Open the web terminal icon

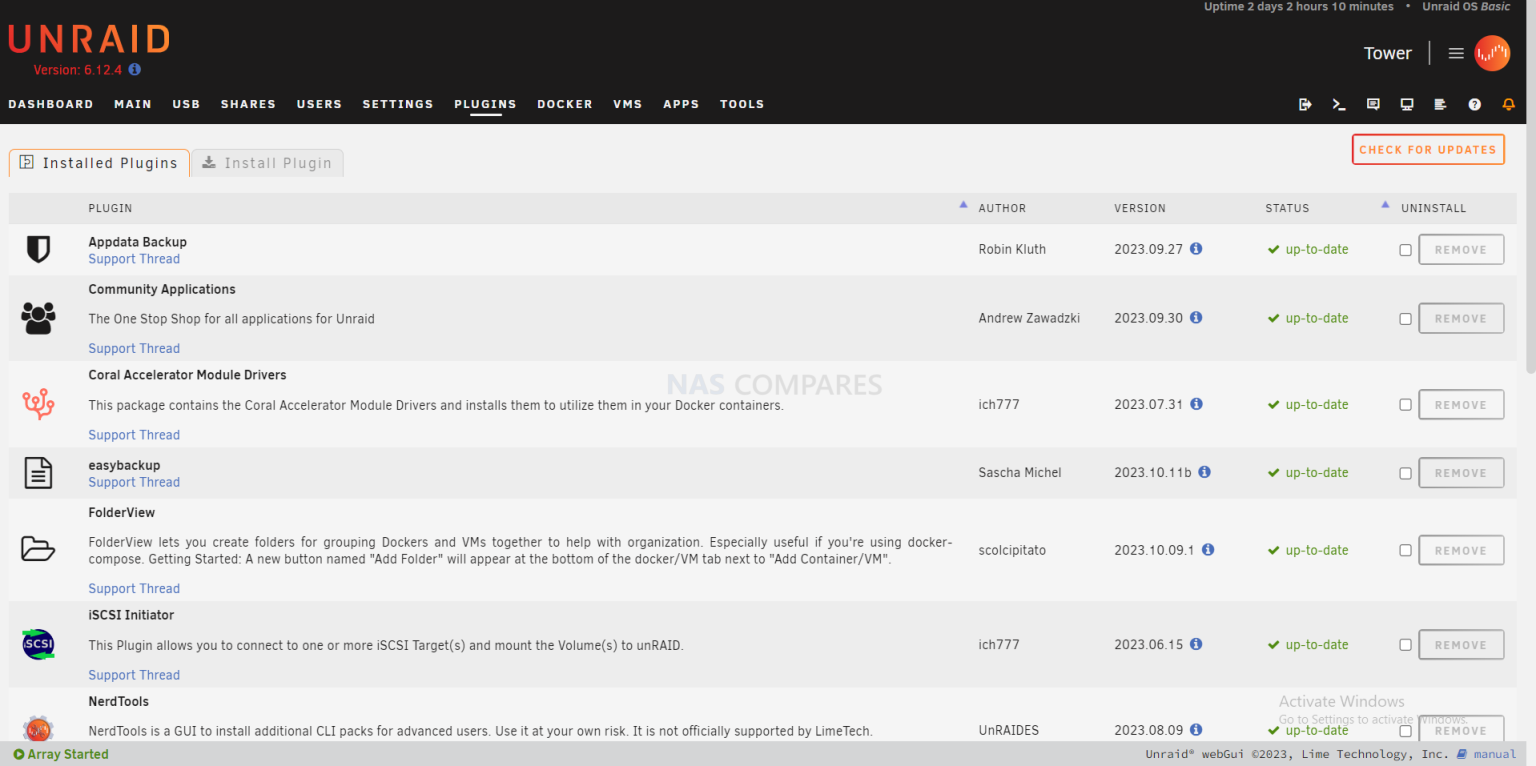click(x=1339, y=104)
